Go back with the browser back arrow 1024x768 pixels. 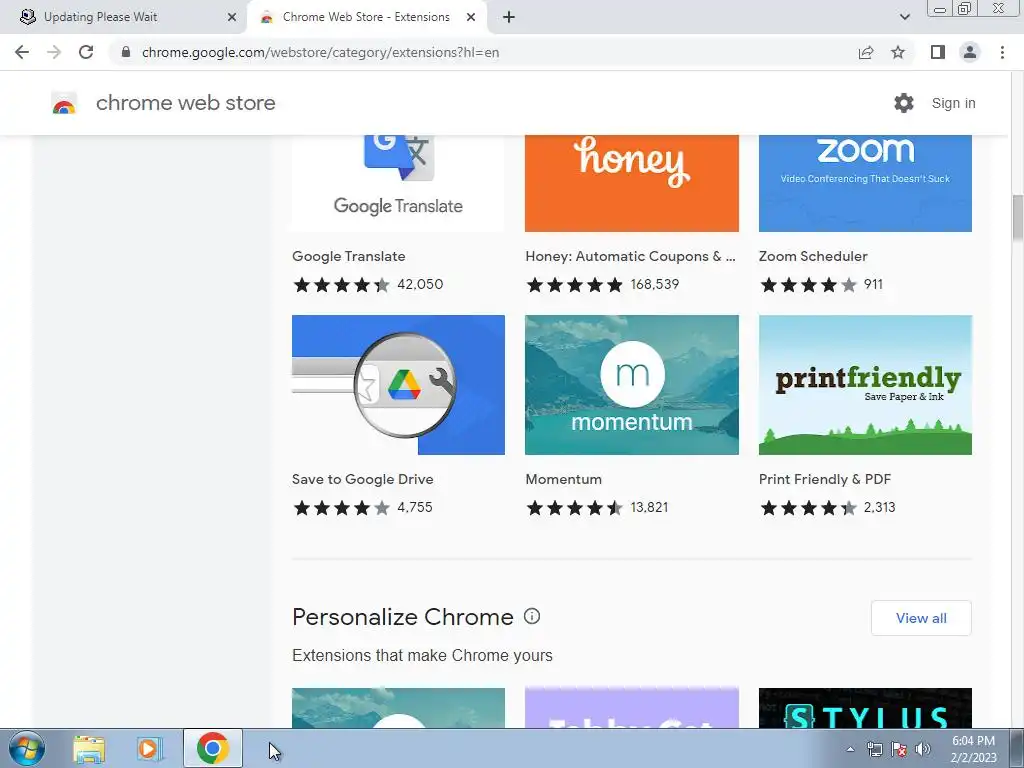click(22, 52)
